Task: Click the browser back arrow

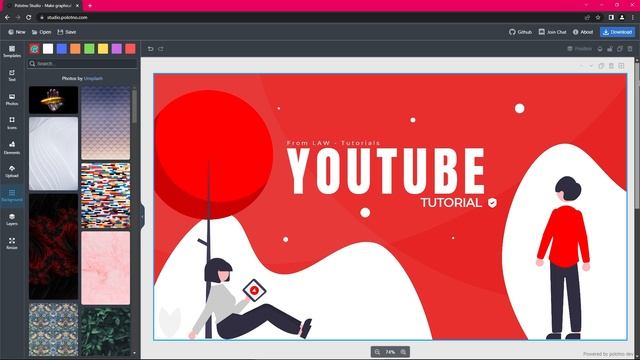Action: [7, 18]
